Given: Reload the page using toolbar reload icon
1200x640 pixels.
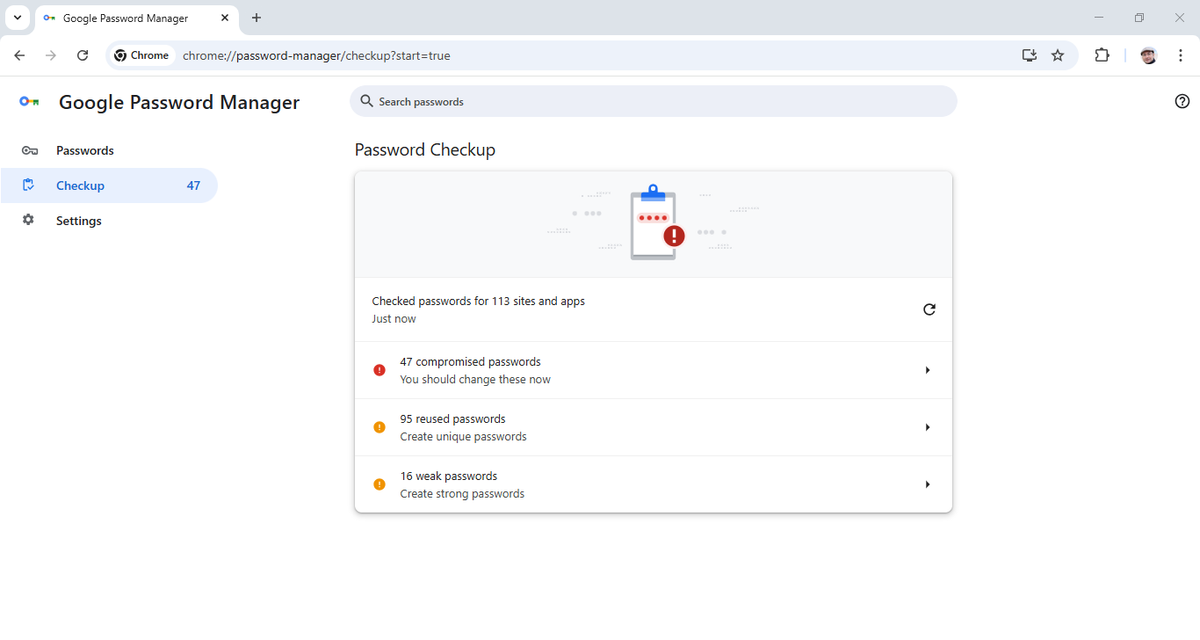Looking at the screenshot, I should [83, 55].
